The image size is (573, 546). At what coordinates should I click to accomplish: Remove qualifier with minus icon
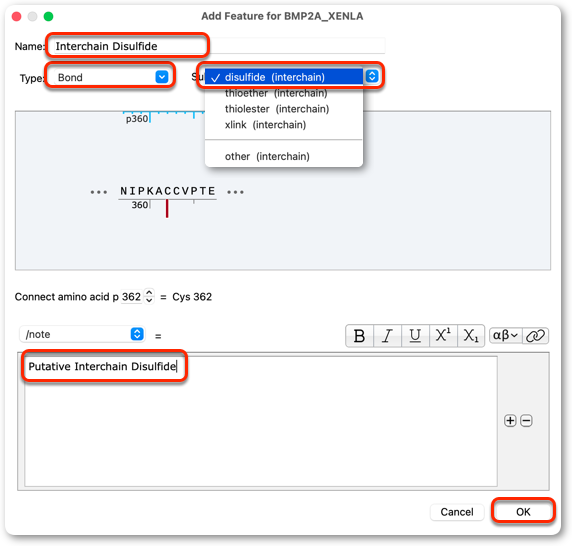pos(526,421)
